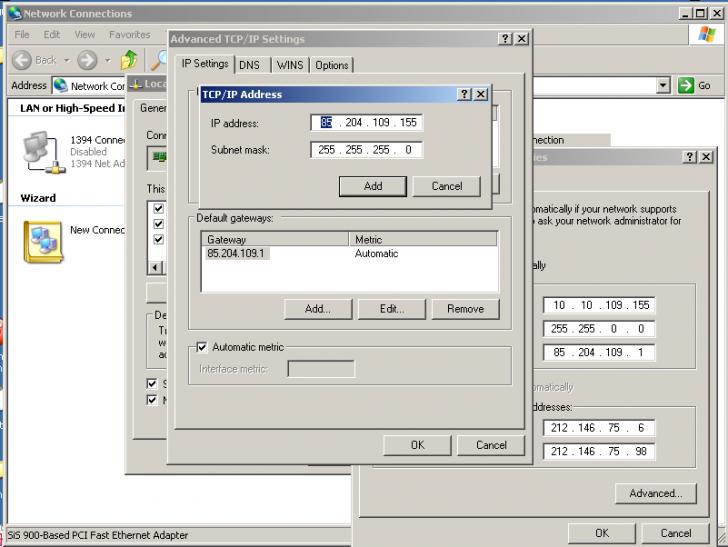Click Edit... under Default gateways
This screenshot has width=728, height=547.
point(392,309)
